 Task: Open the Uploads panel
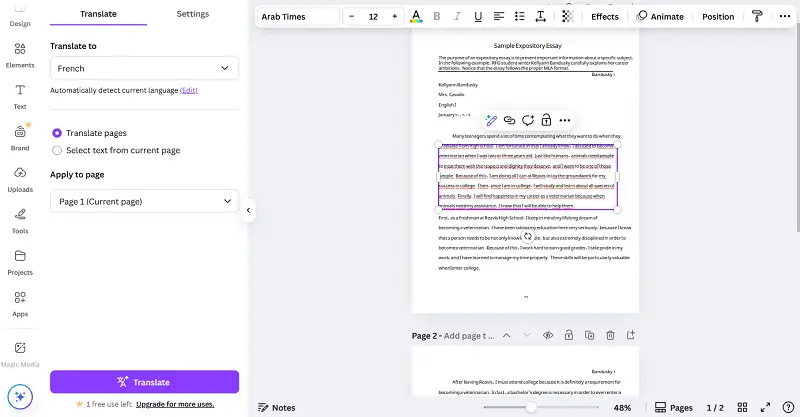pyautogui.click(x=20, y=180)
